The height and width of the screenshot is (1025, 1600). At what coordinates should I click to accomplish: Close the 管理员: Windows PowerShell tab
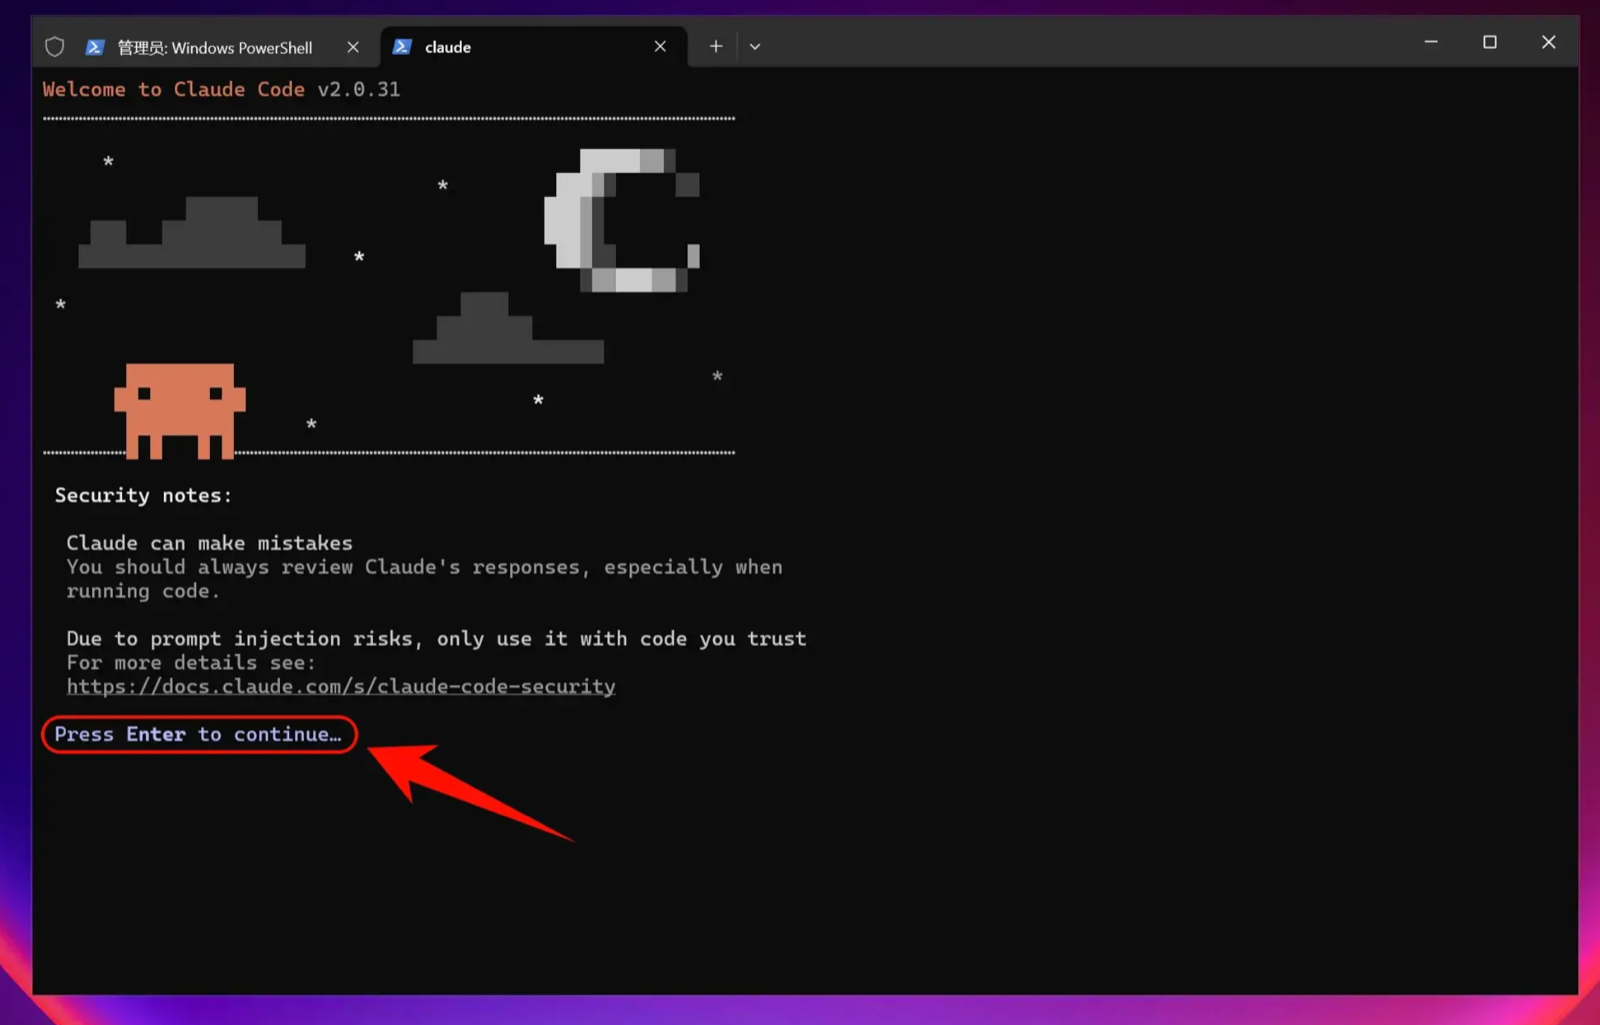(x=353, y=47)
